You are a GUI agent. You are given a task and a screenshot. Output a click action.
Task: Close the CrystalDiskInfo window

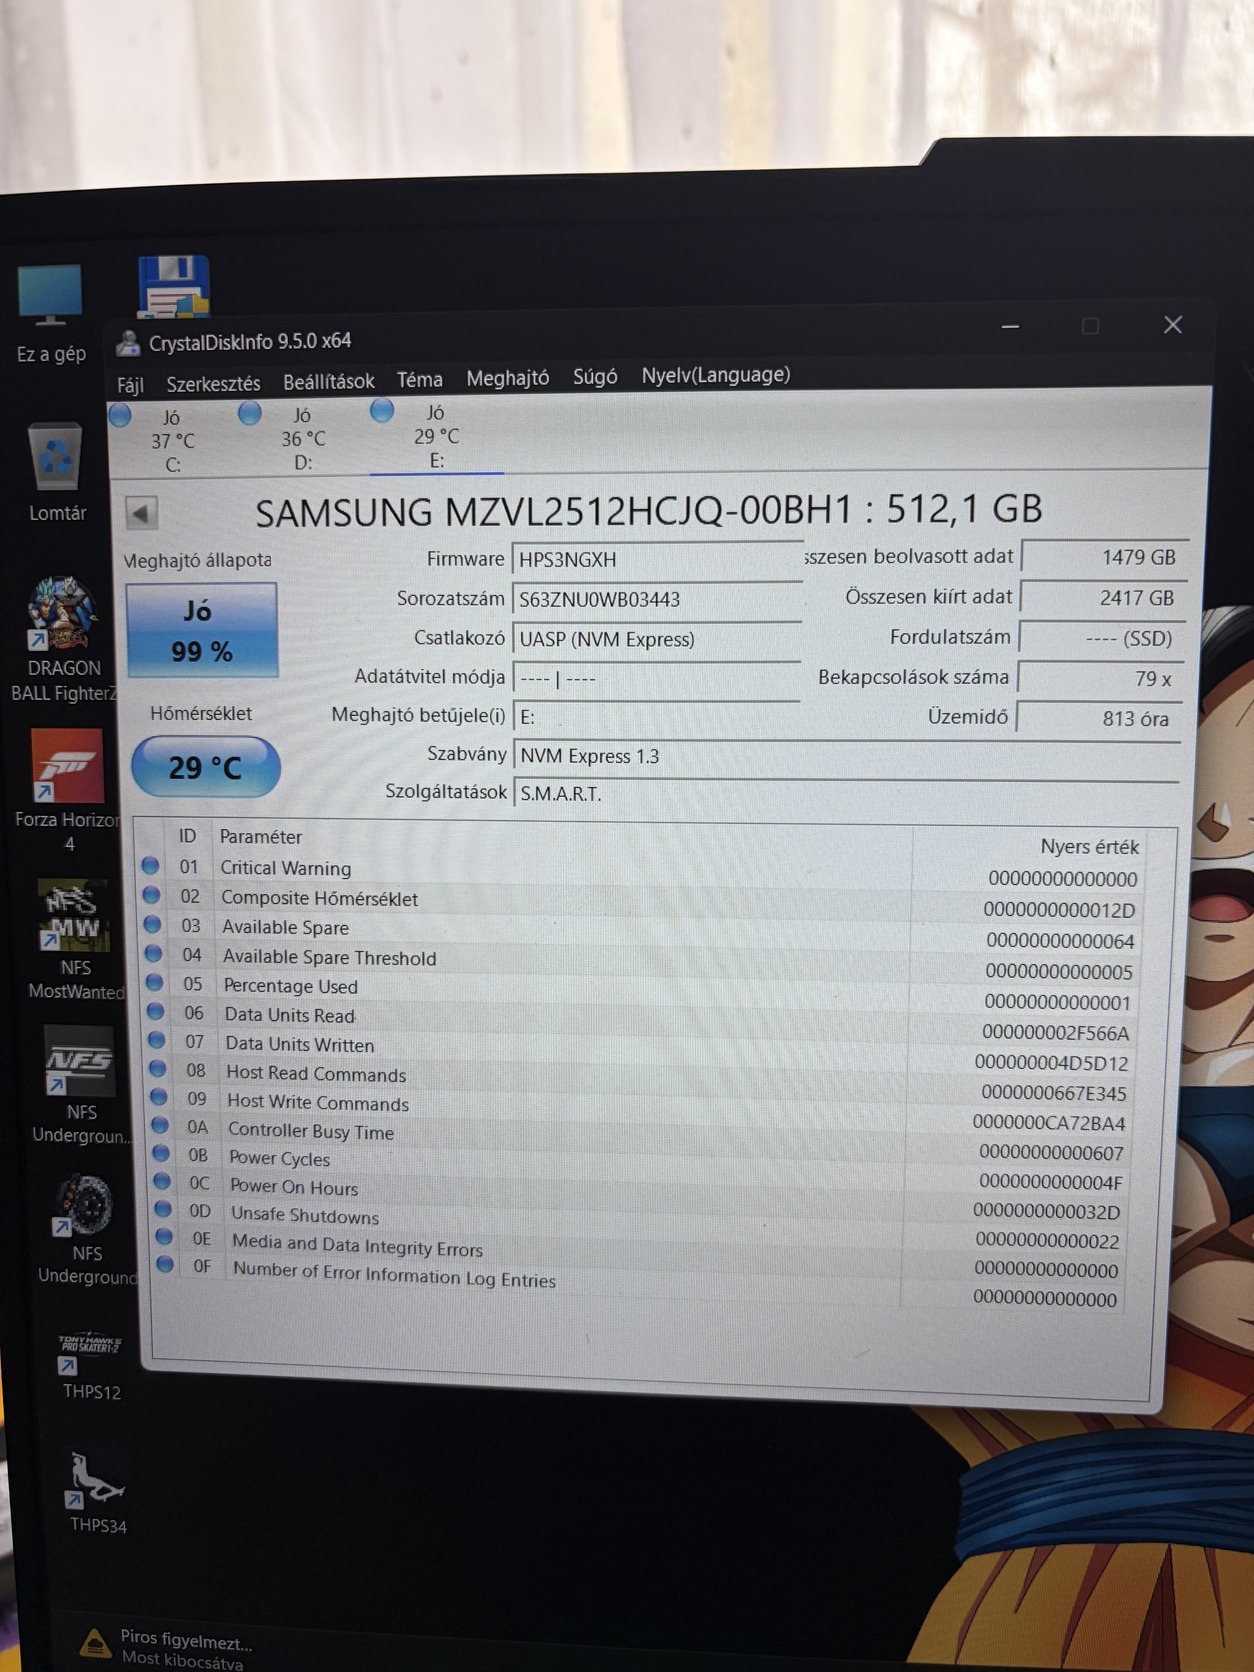(x=1173, y=325)
